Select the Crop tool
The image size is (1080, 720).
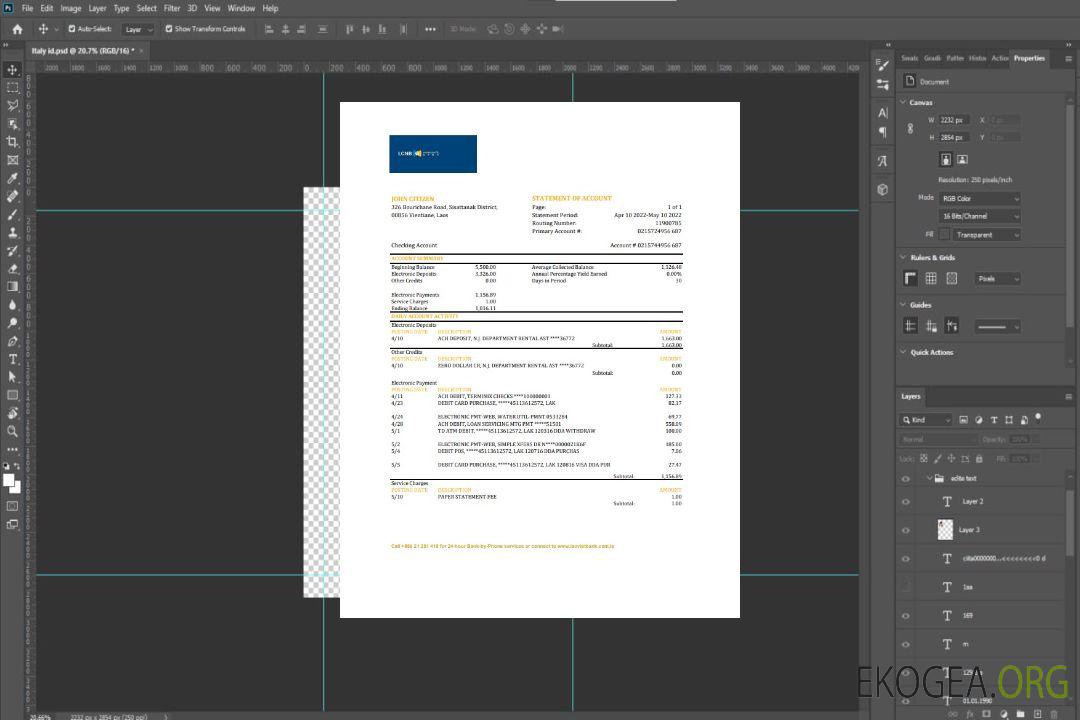[13, 141]
